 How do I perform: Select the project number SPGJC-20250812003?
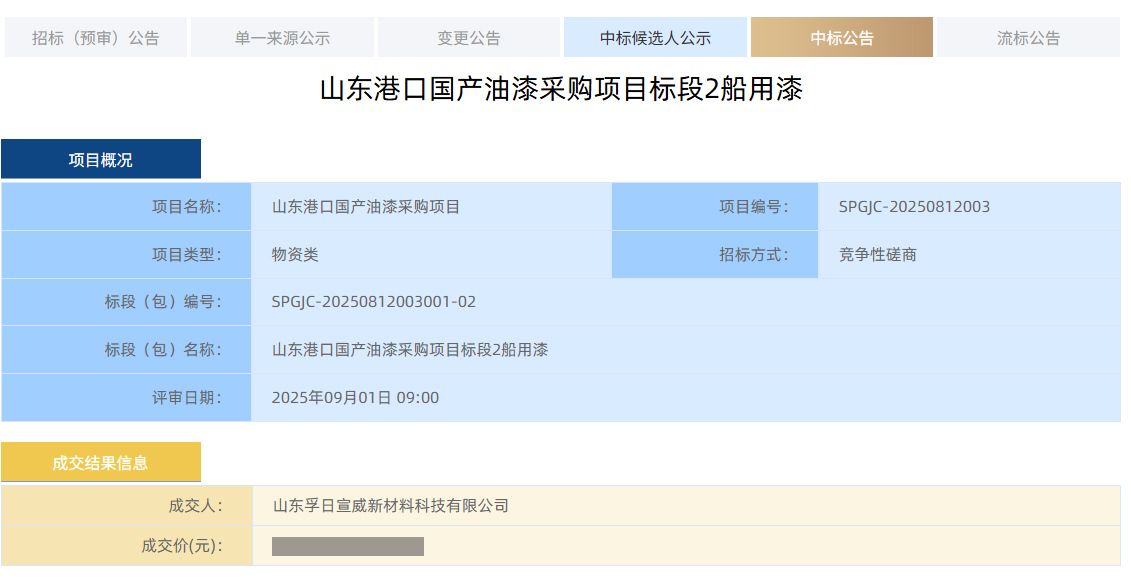[x=914, y=207]
